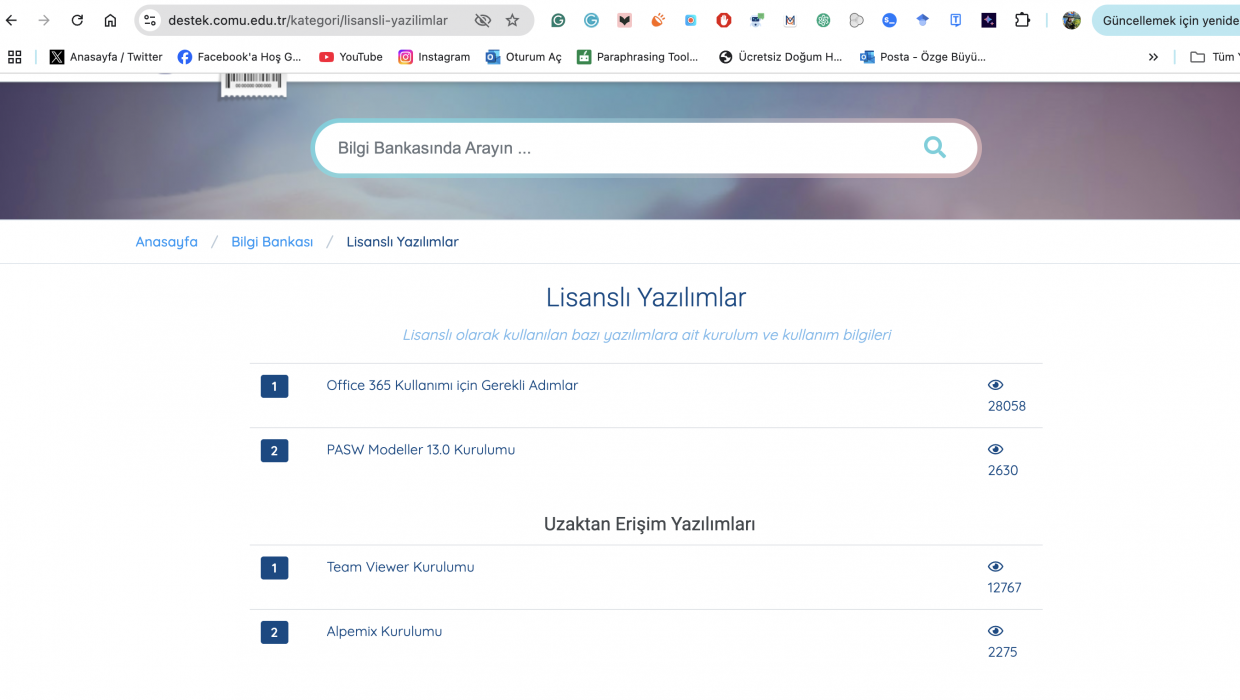The width and height of the screenshot is (1240, 700).
Task: Open the Tüm Yer İşaretleri bookmarks folder
Action: point(1213,57)
